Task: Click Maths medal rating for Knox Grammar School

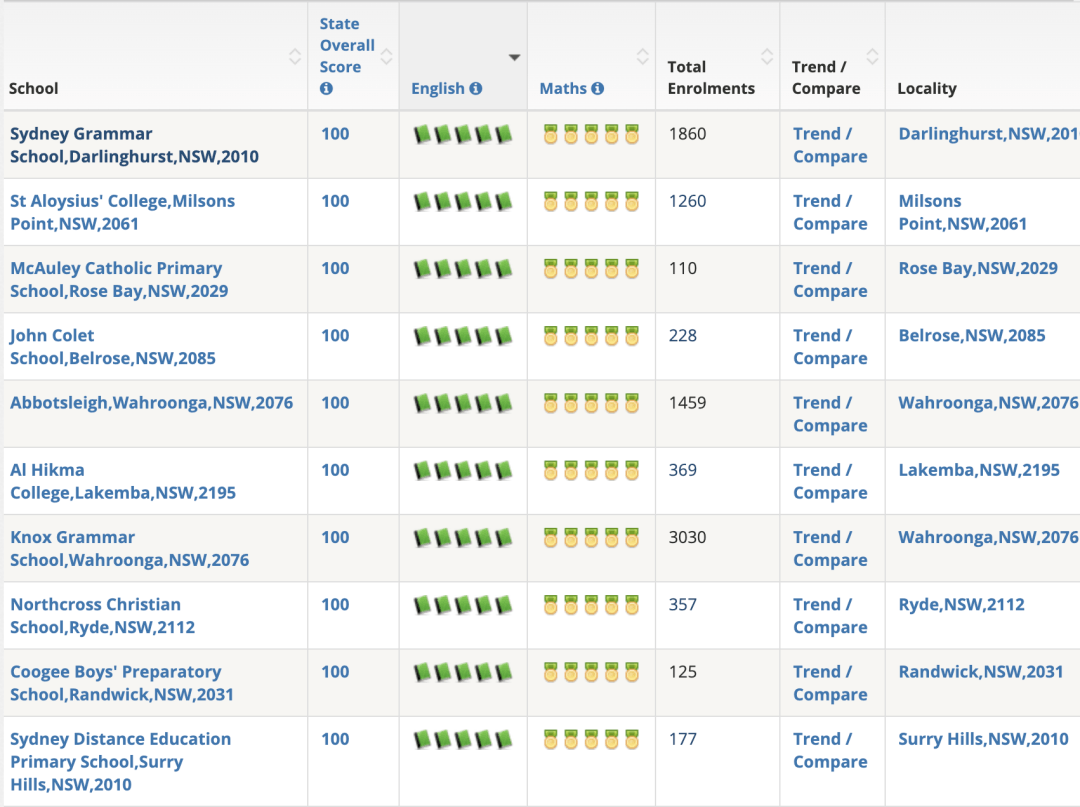Action: click(591, 537)
